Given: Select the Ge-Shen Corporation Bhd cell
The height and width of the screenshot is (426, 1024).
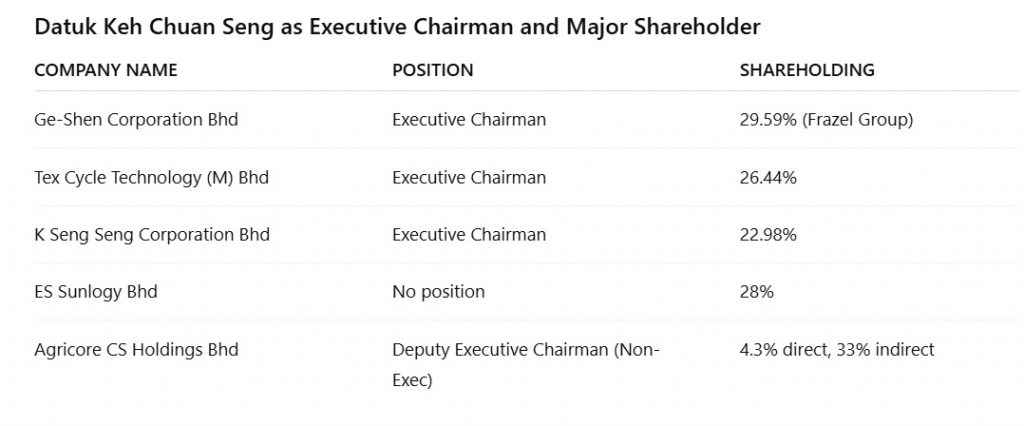Looking at the screenshot, I should click(x=136, y=120).
